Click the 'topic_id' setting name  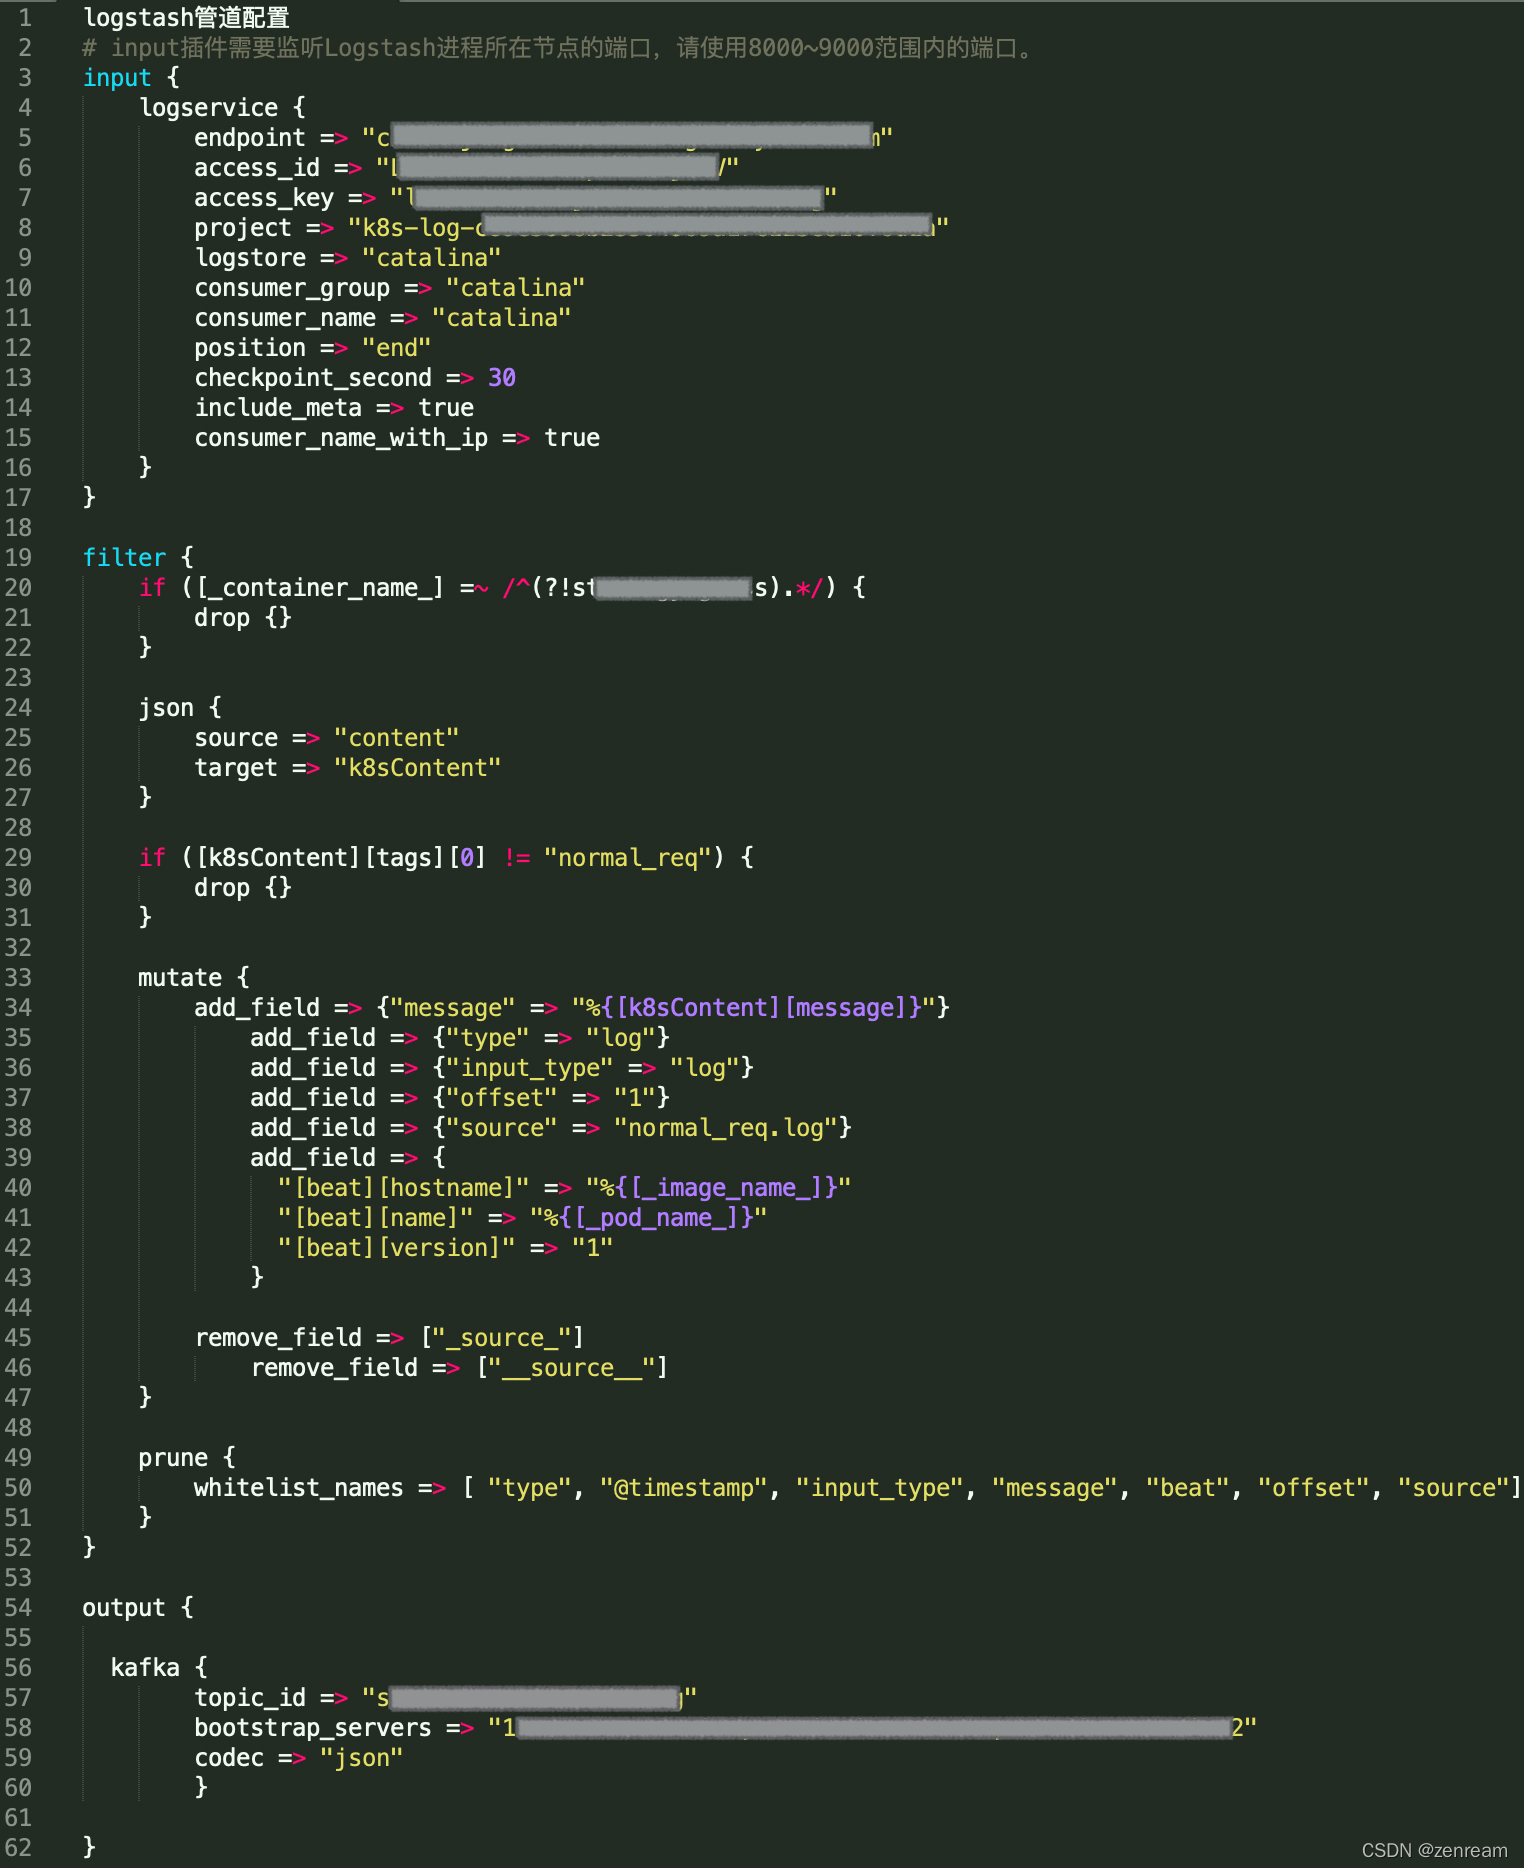click(250, 1698)
